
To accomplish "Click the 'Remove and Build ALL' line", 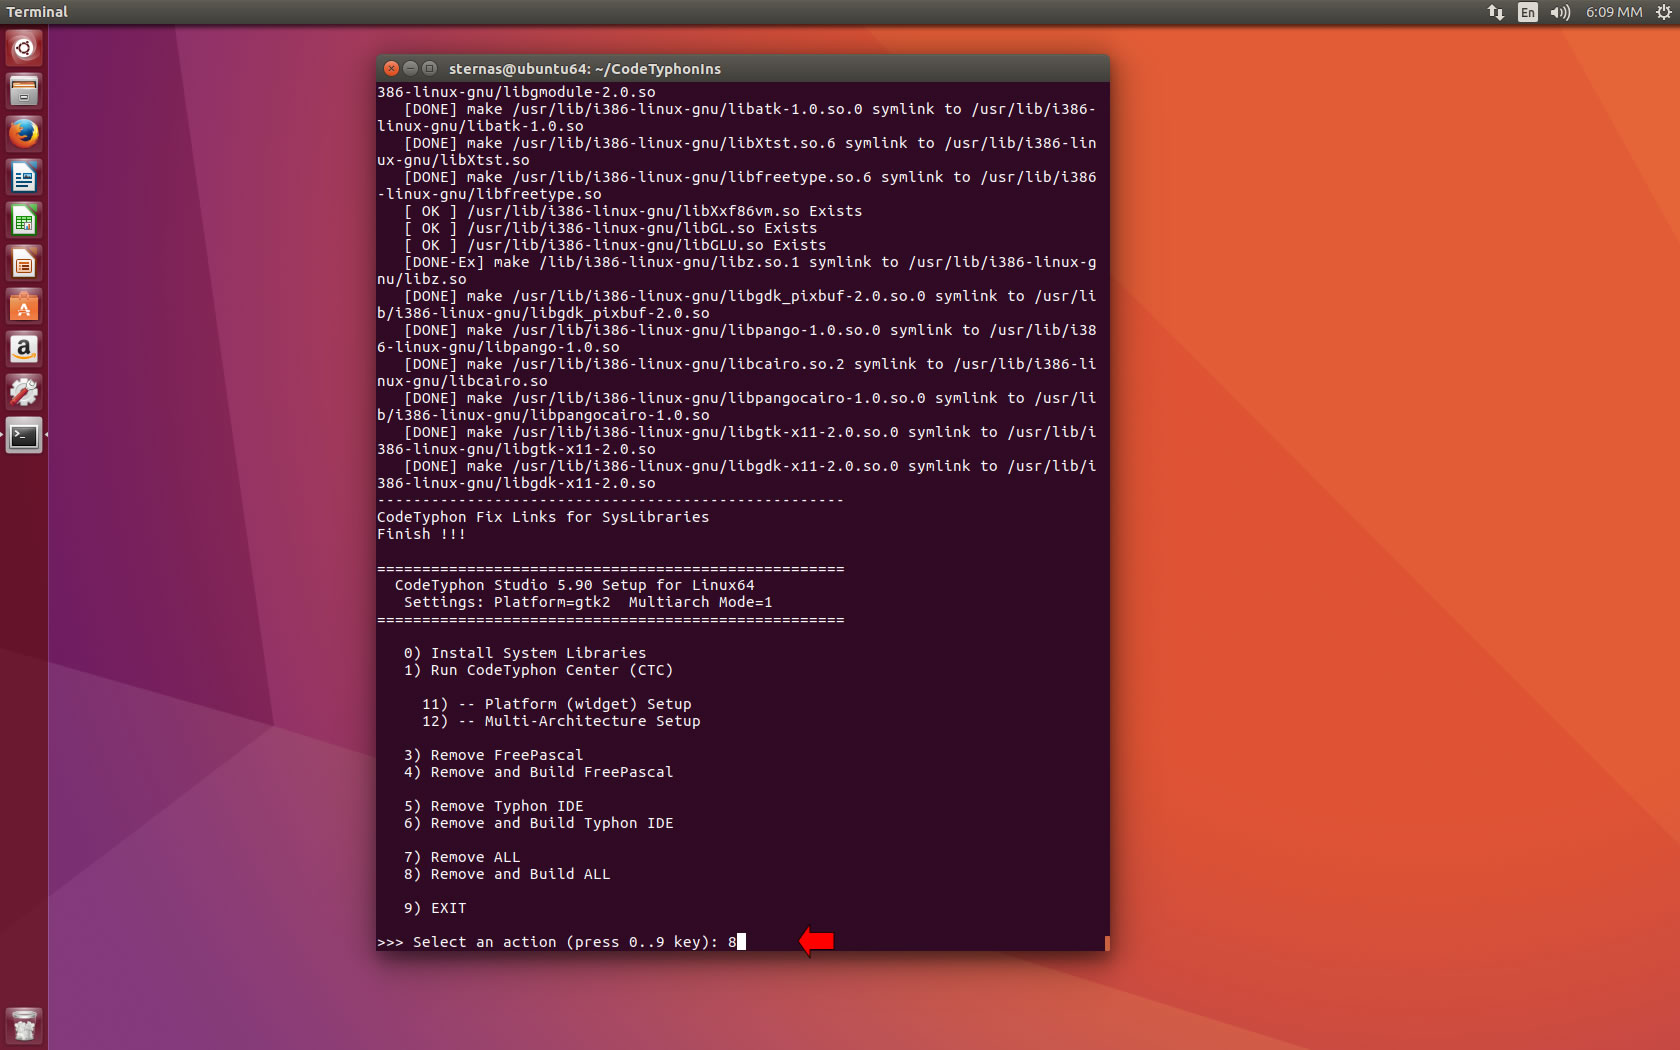I will 507,874.
